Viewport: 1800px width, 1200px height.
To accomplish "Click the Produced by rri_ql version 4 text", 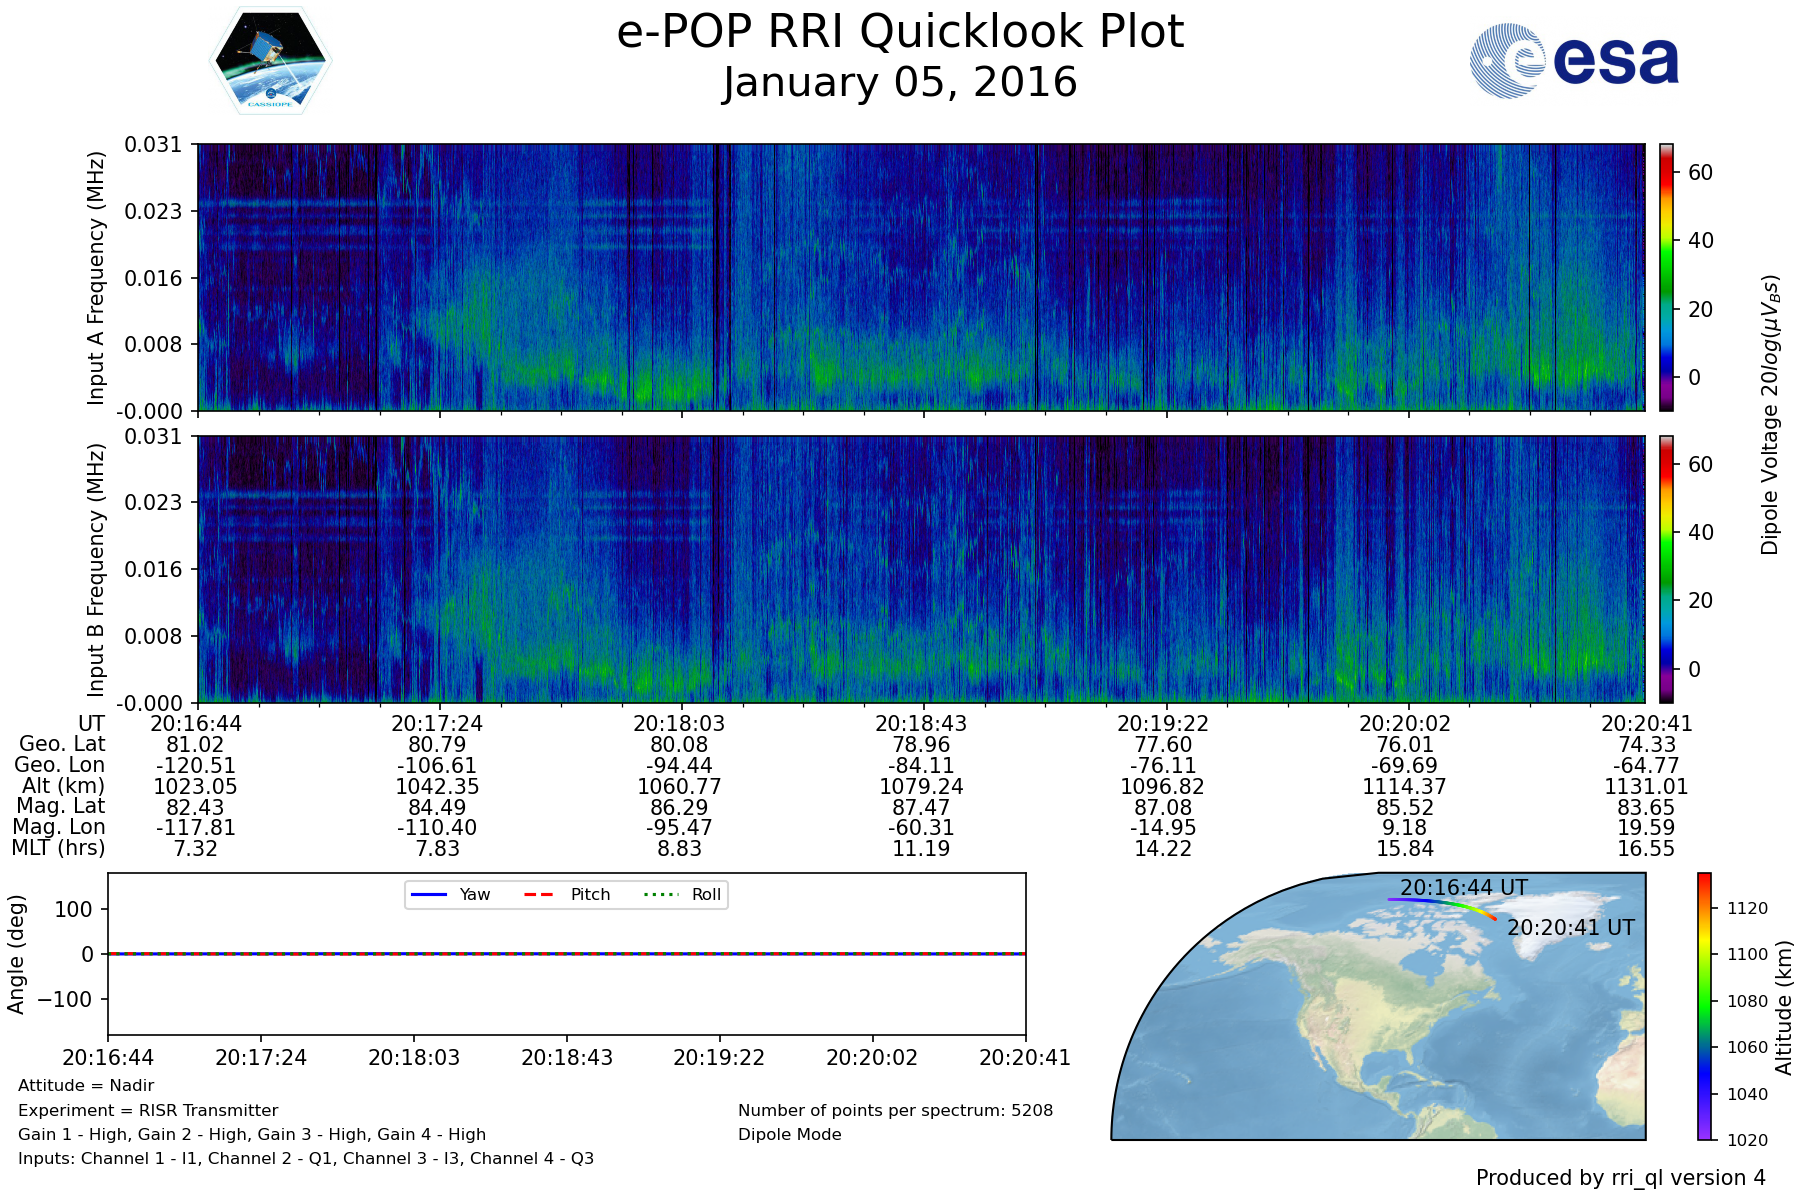I will click(x=1620, y=1178).
